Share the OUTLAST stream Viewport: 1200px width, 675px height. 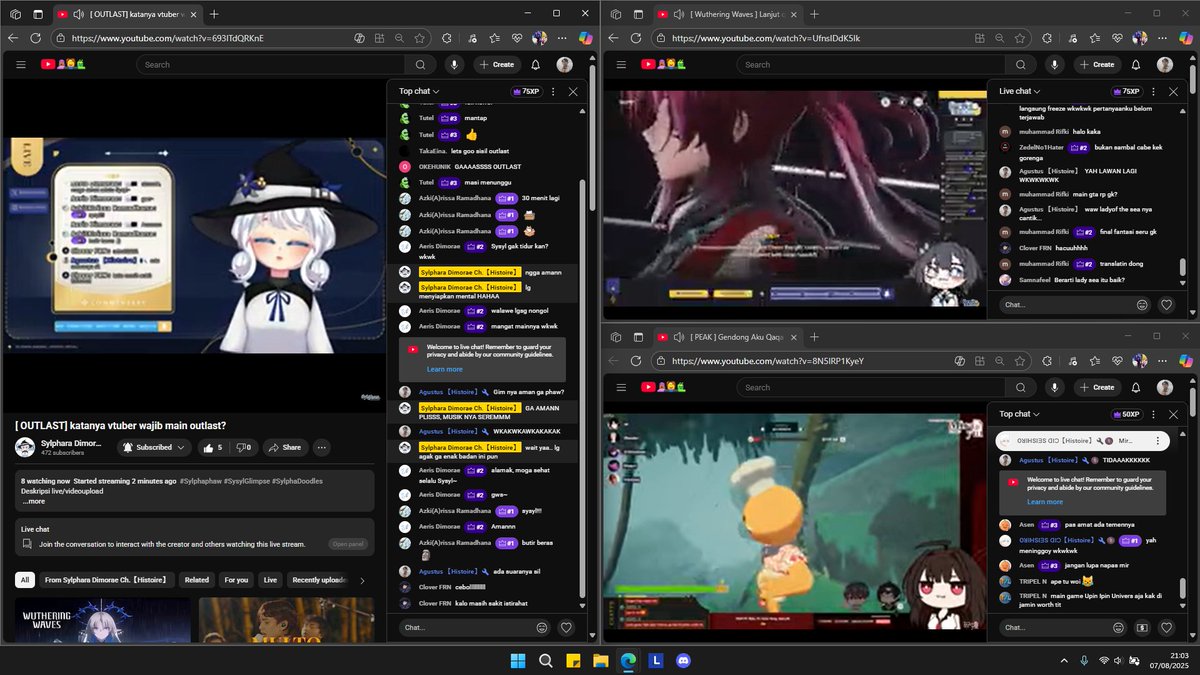[285, 447]
